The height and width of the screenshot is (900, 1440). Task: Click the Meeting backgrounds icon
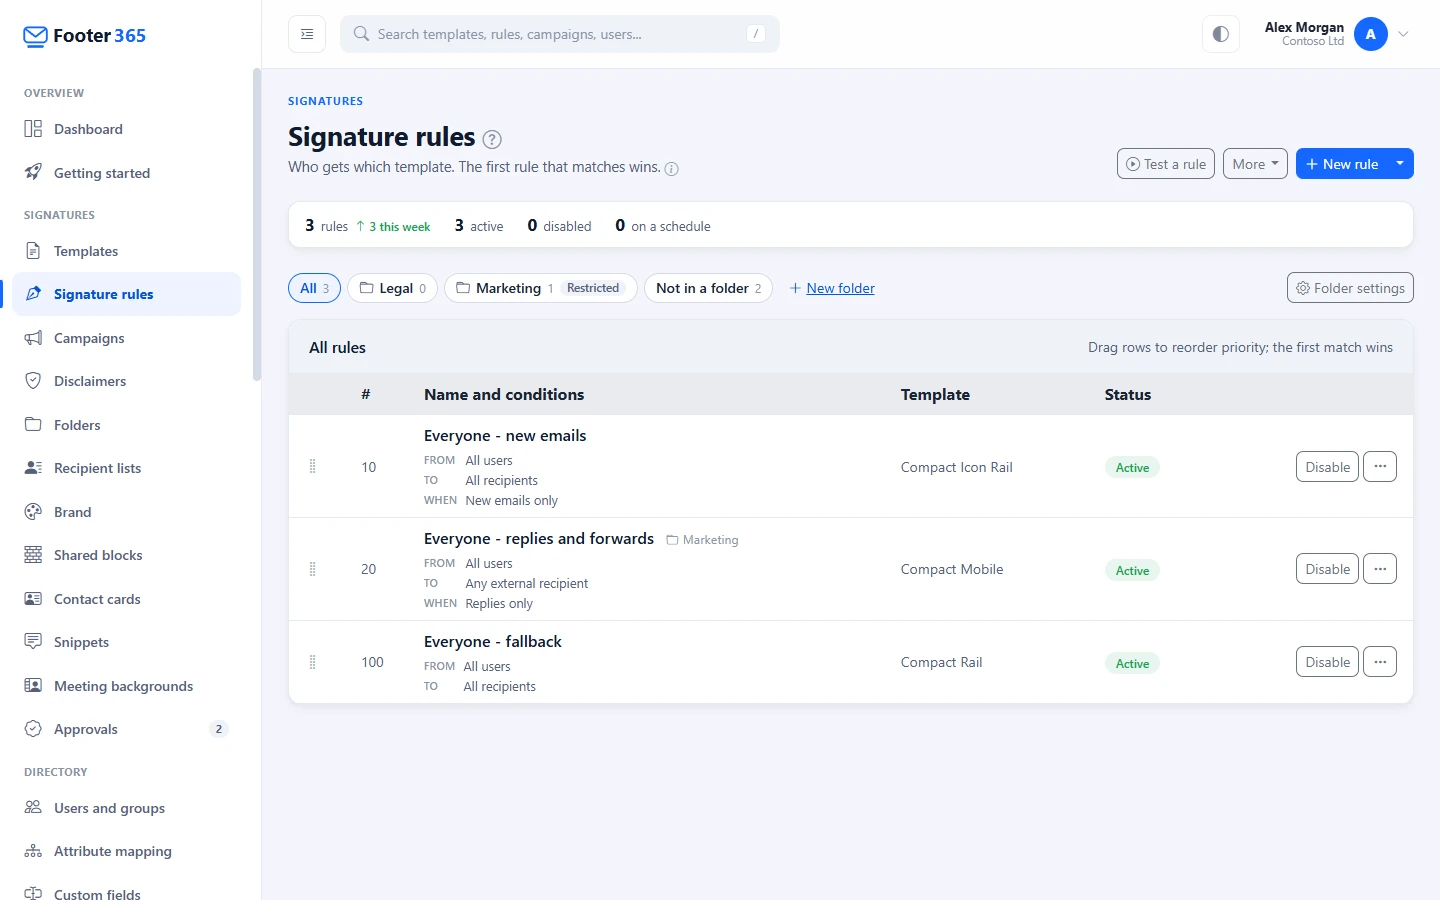(x=33, y=686)
